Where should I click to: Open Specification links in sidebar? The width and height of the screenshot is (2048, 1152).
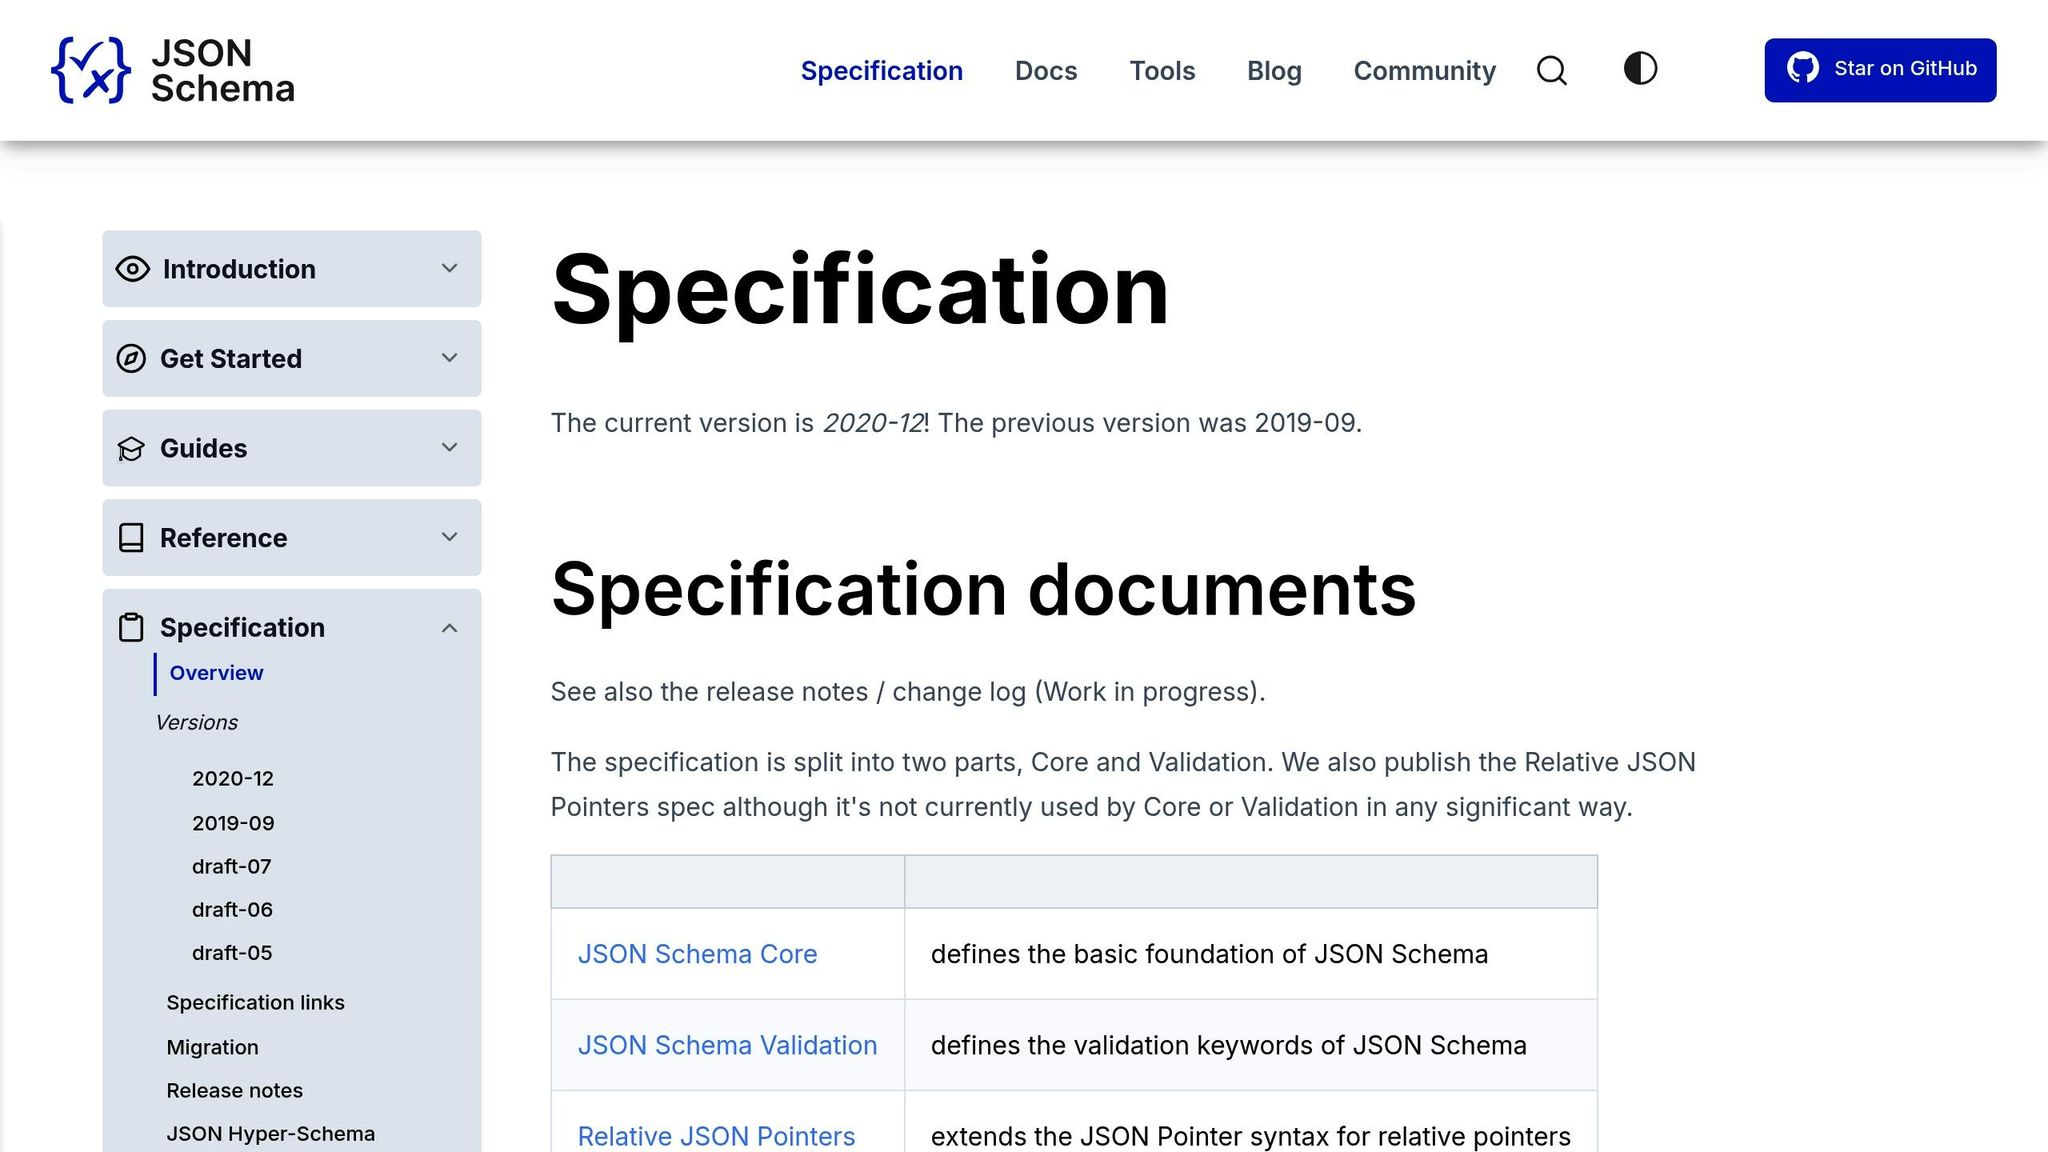pos(255,1002)
